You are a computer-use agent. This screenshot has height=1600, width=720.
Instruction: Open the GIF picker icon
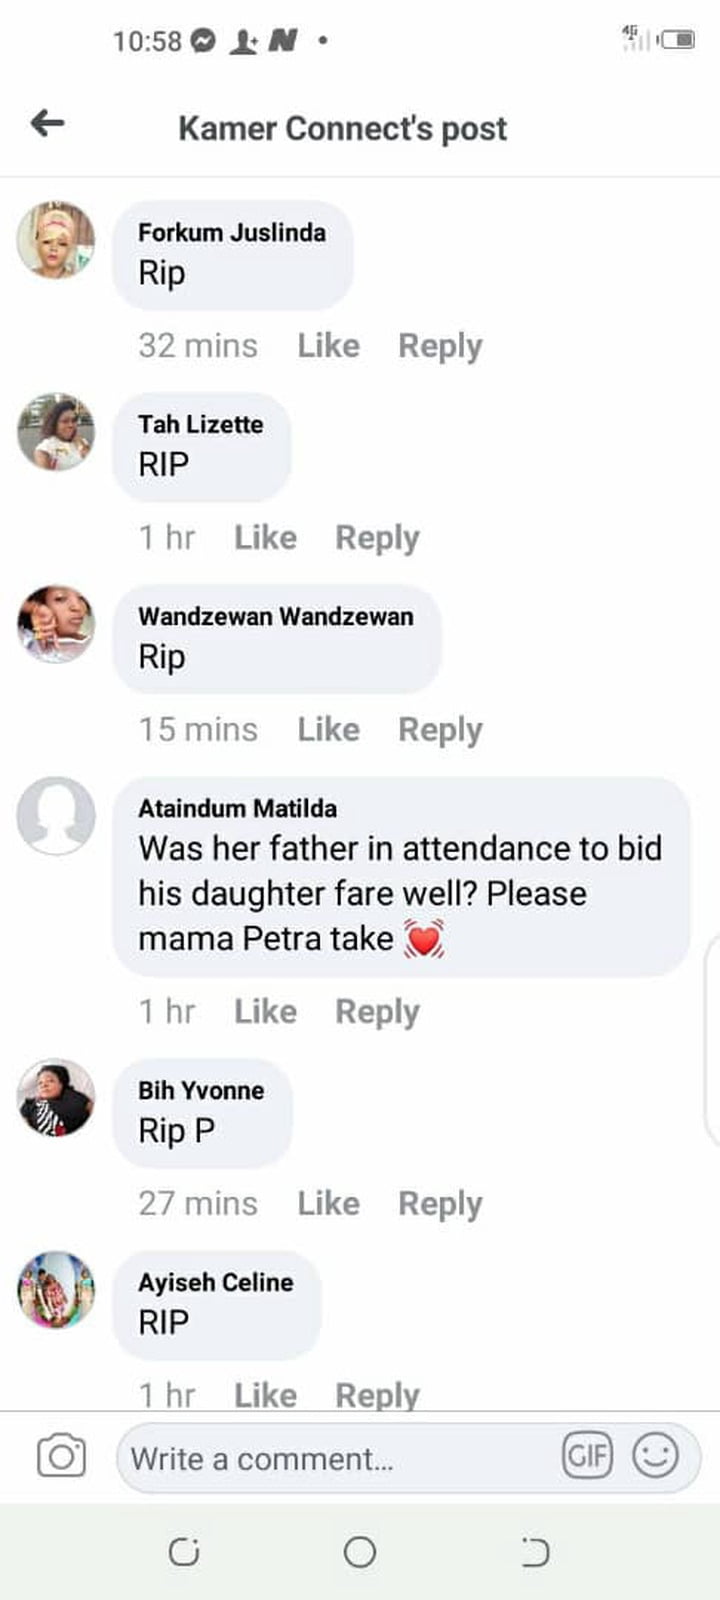click(x=587, y=1455)
